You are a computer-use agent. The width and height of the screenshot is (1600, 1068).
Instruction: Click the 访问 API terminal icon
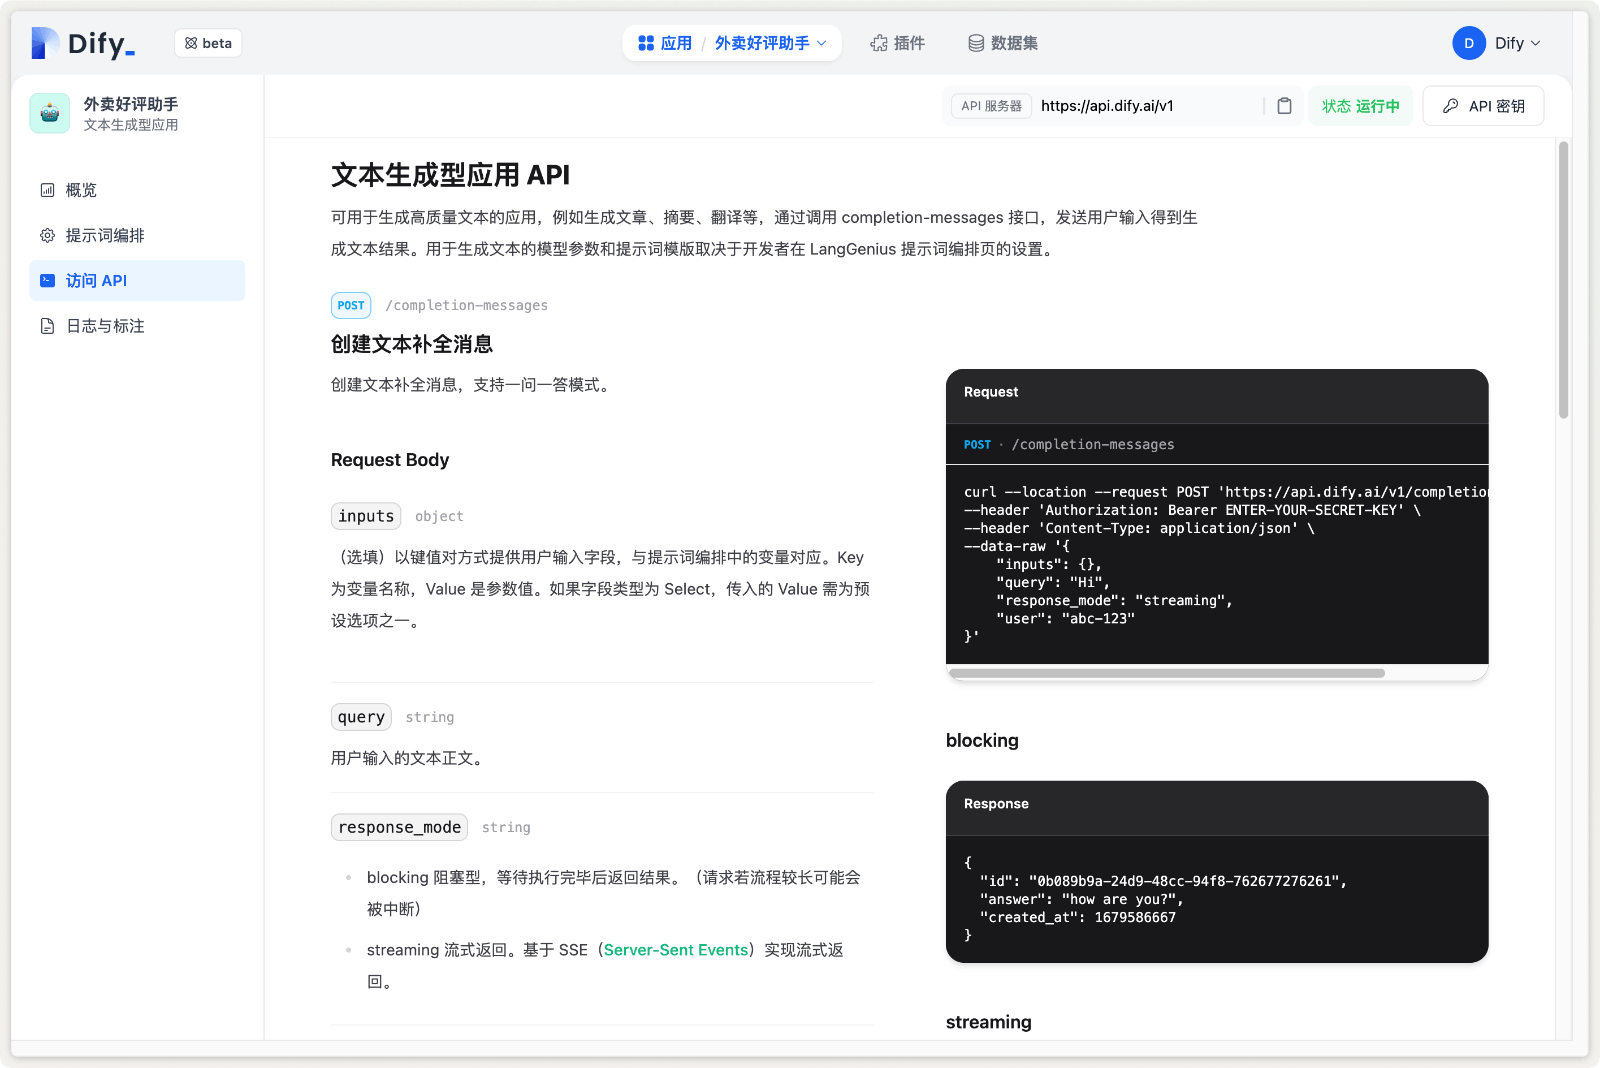pos(47,281)
